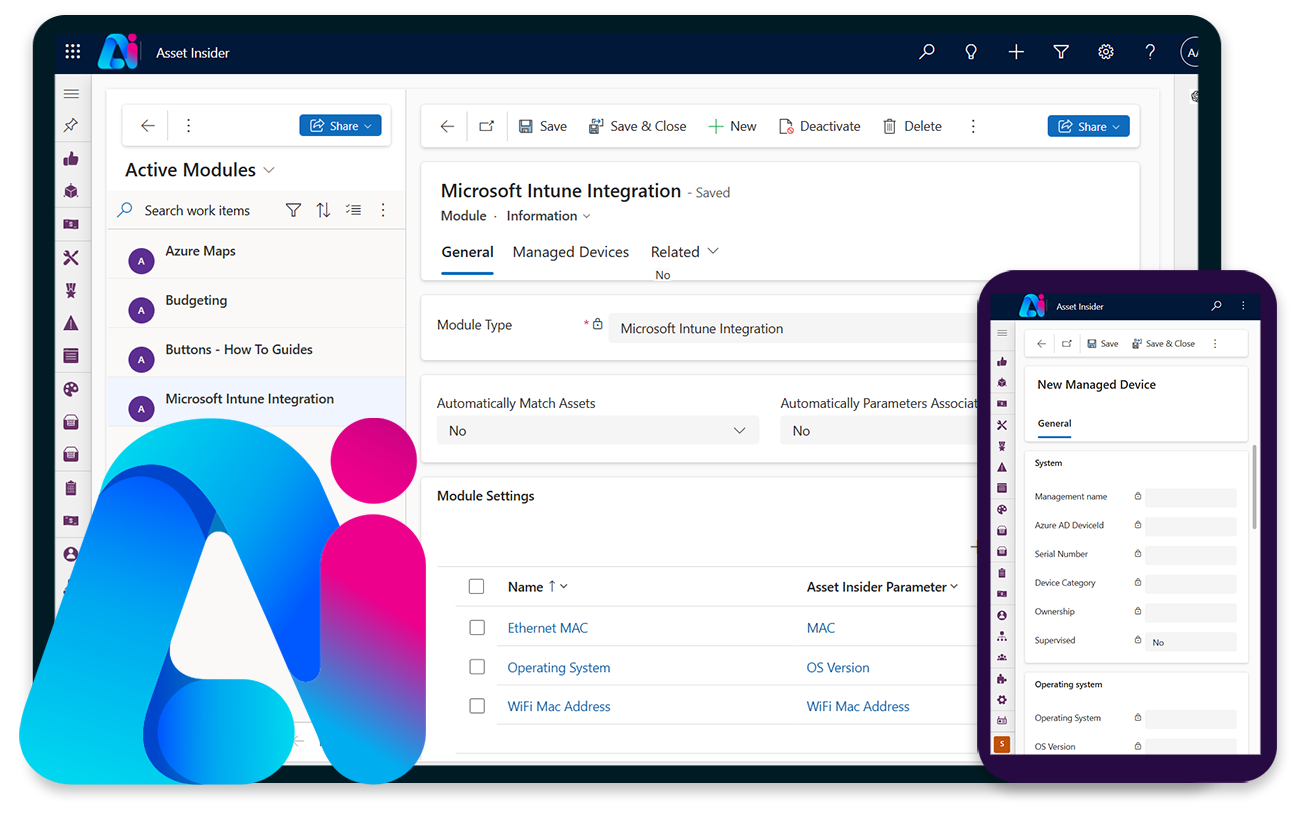
Task: Open the lightbulb assistant icon
Action: 971,52
